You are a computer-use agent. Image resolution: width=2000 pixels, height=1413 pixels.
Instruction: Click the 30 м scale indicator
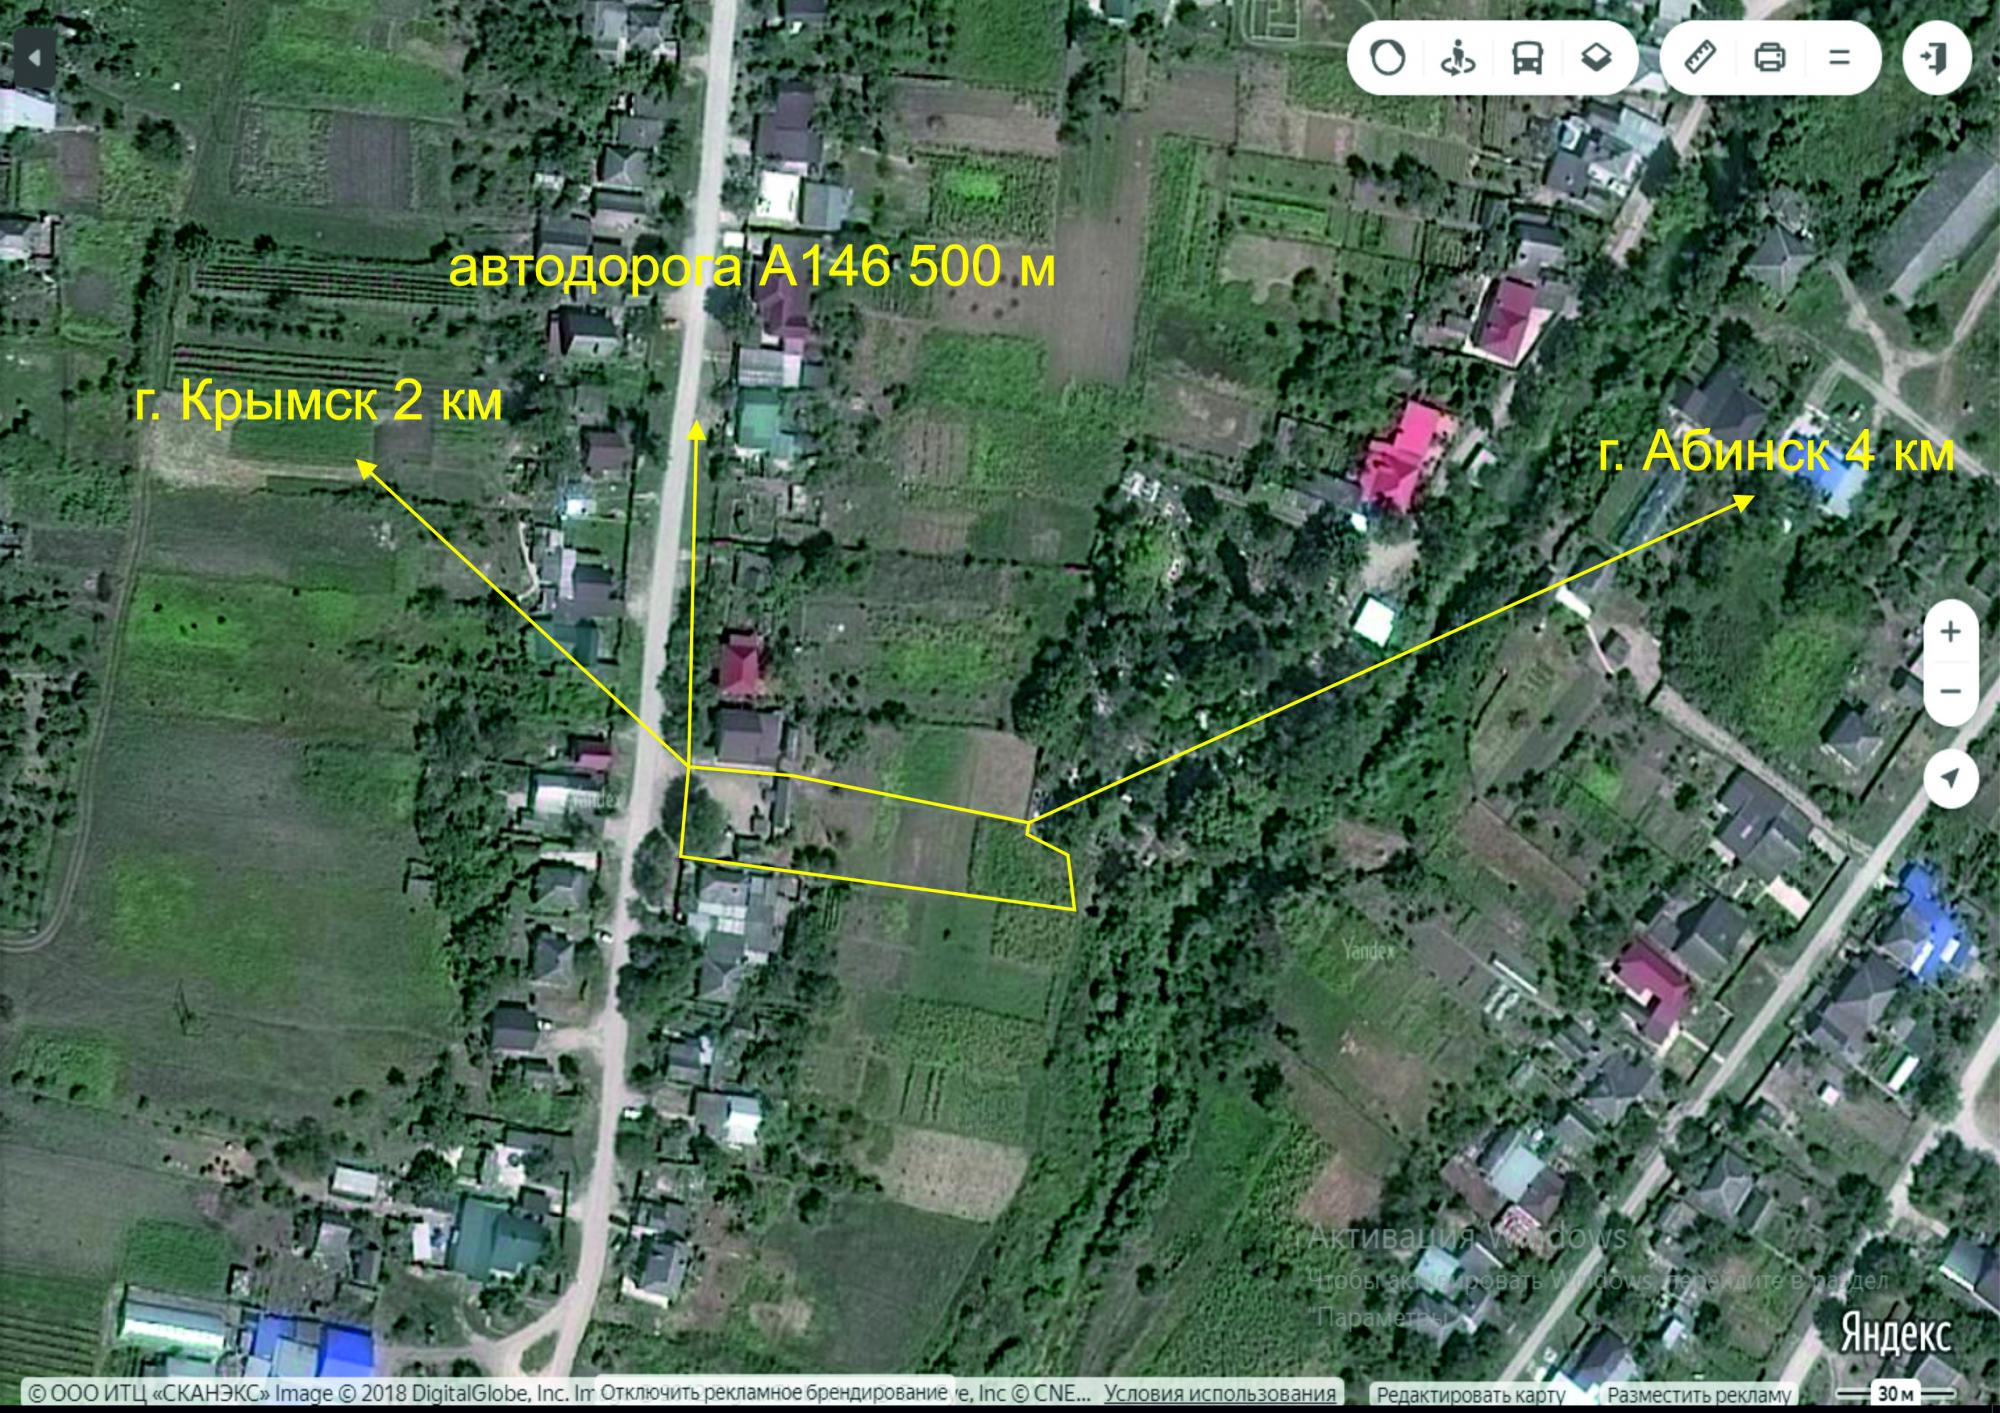[1896, 1393]
